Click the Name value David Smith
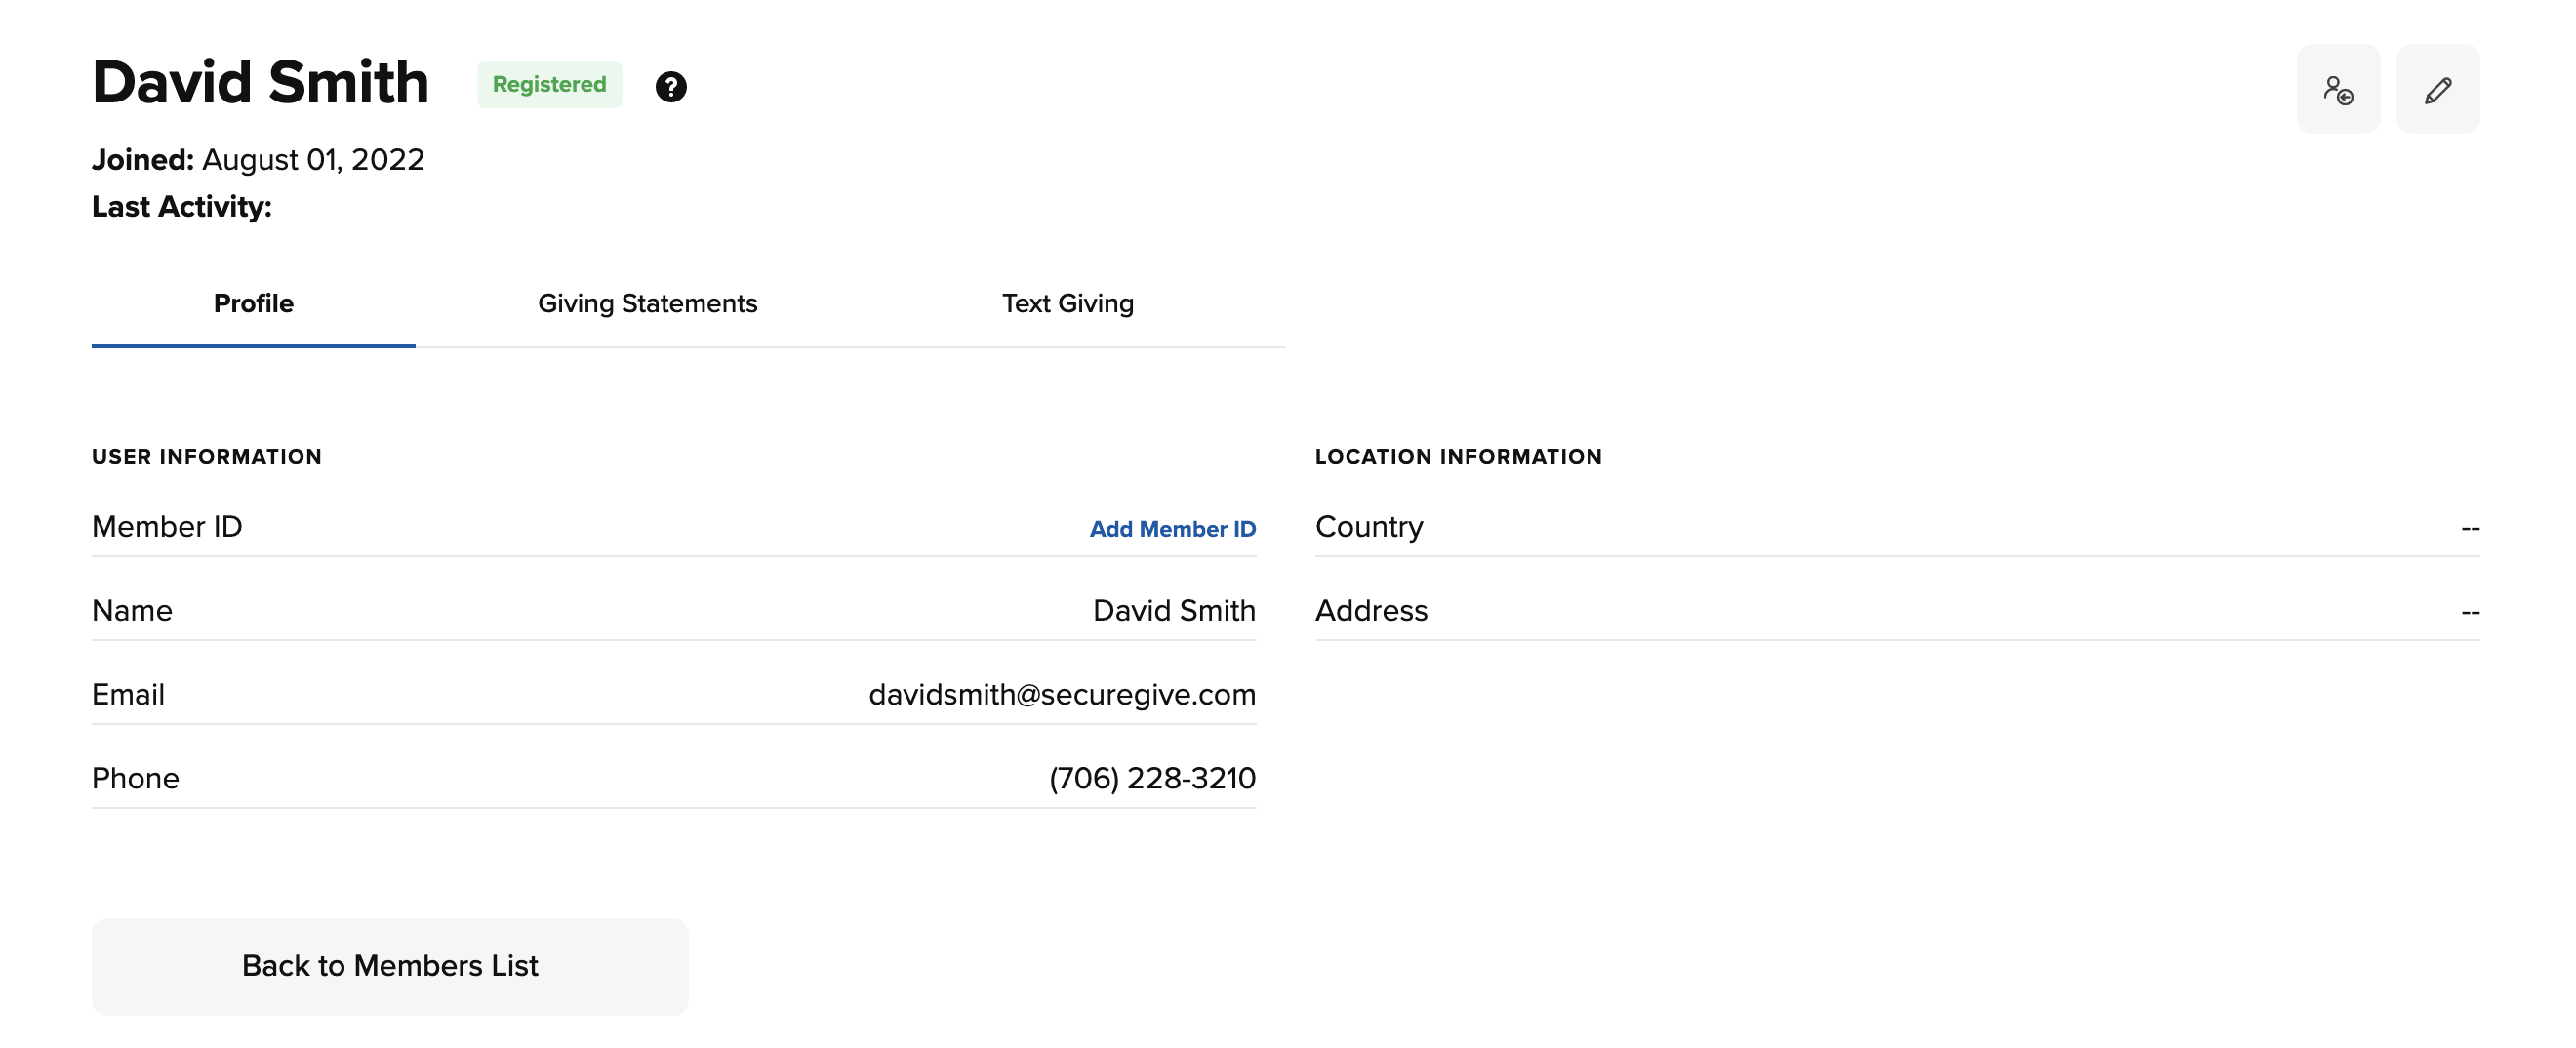The height and width of the screenshot is (1048, 2576). (x=1174, y=610)
